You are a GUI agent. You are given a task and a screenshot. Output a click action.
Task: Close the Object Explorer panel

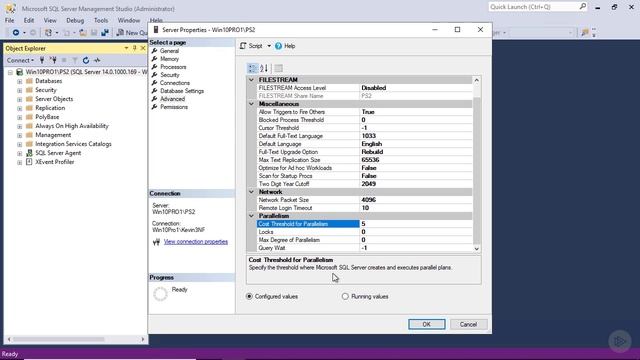143,48
